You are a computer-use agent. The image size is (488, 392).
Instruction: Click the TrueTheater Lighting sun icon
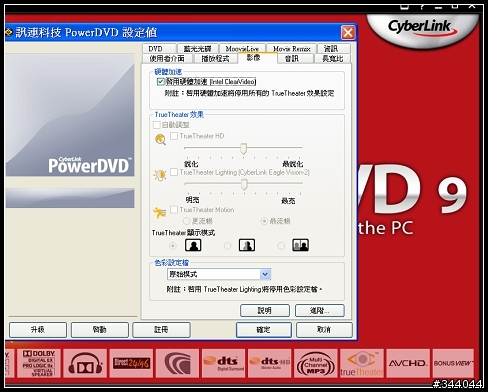click(160, 175)
